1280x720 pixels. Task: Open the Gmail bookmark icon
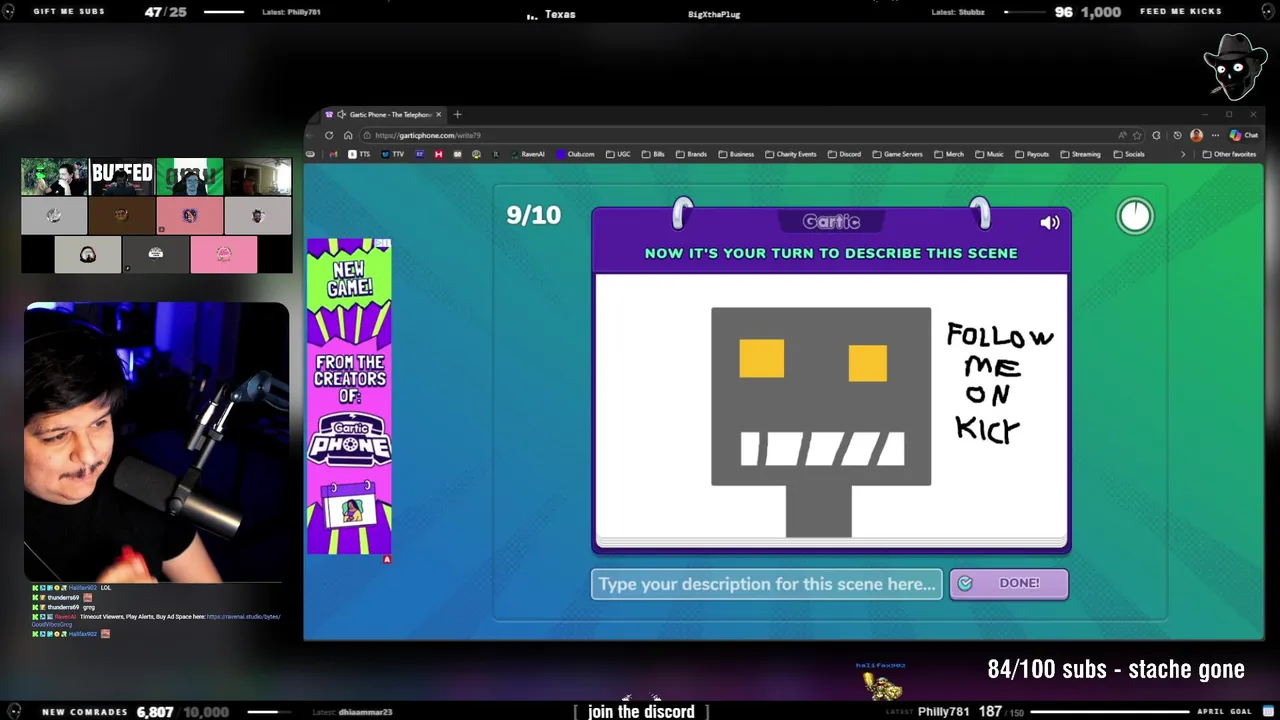[x=333, y=154]
